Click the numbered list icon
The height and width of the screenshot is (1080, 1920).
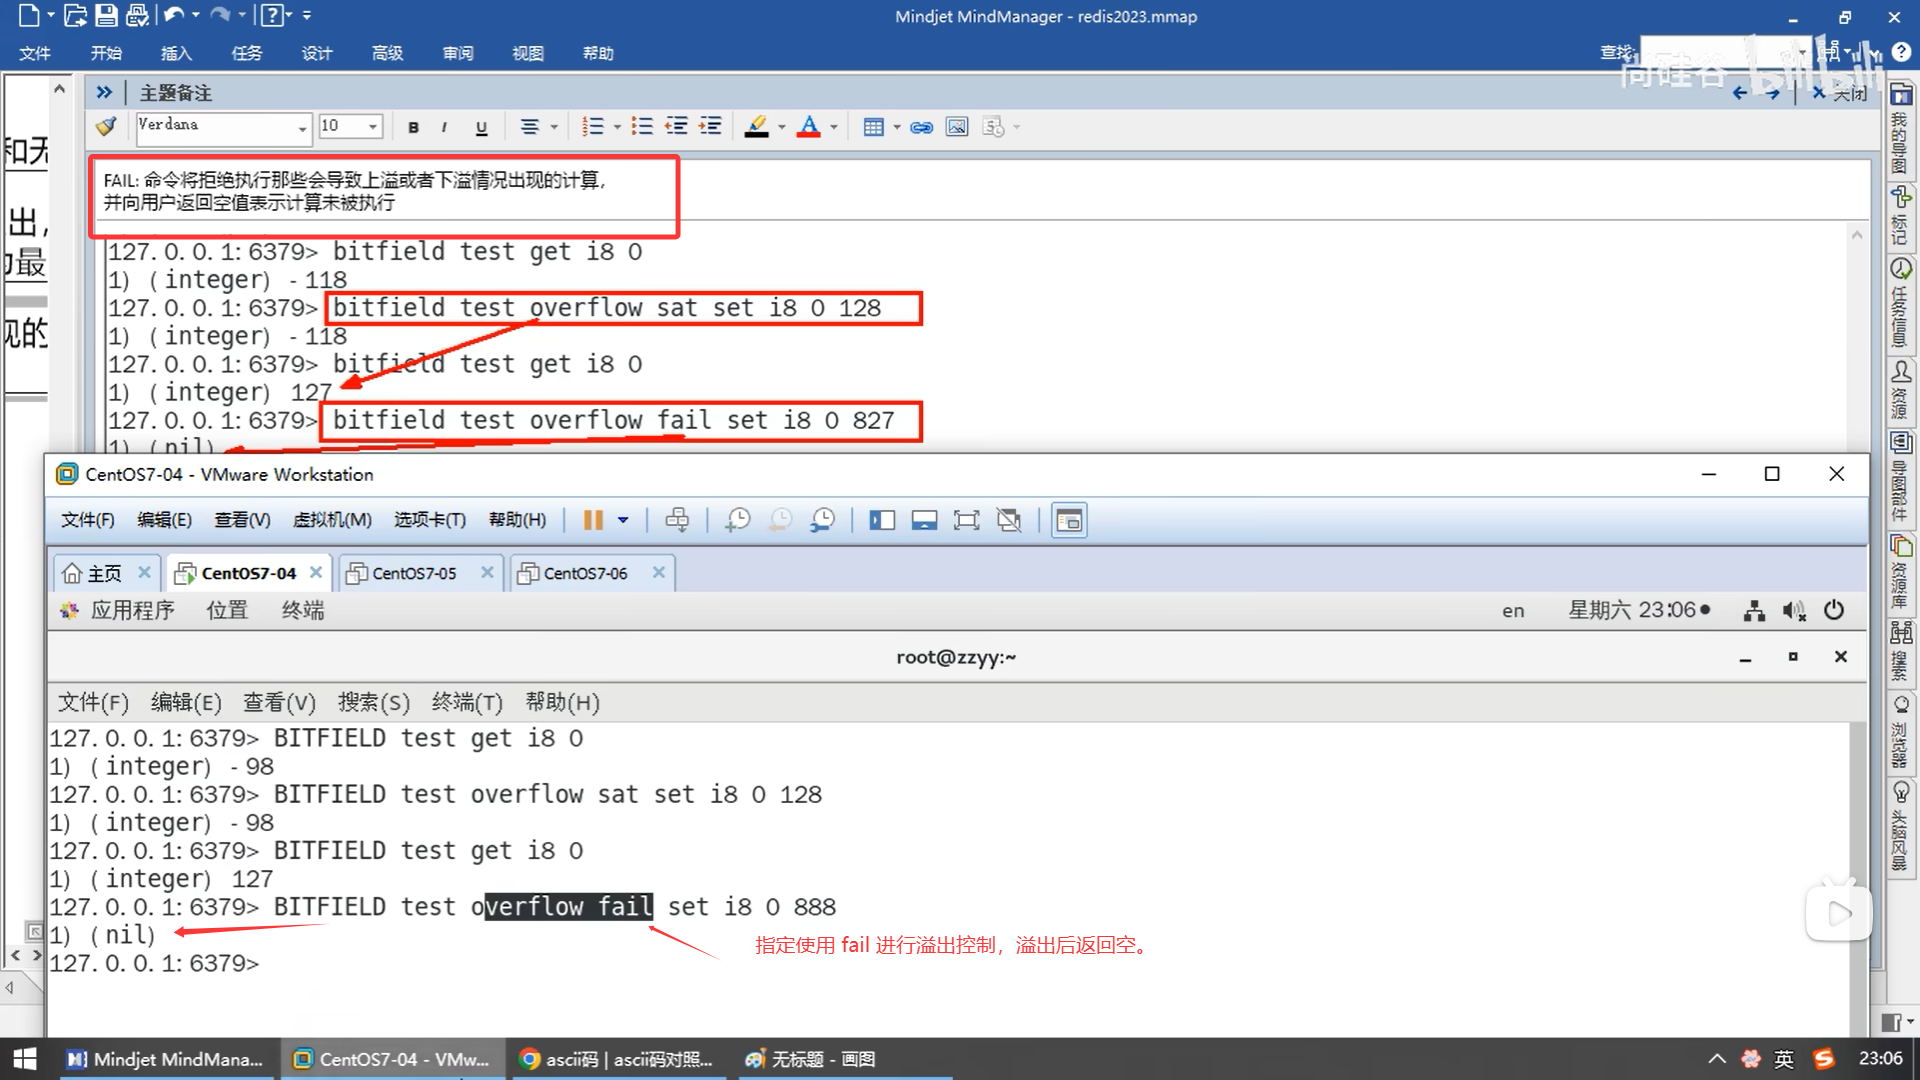click(x=593, y=127)
